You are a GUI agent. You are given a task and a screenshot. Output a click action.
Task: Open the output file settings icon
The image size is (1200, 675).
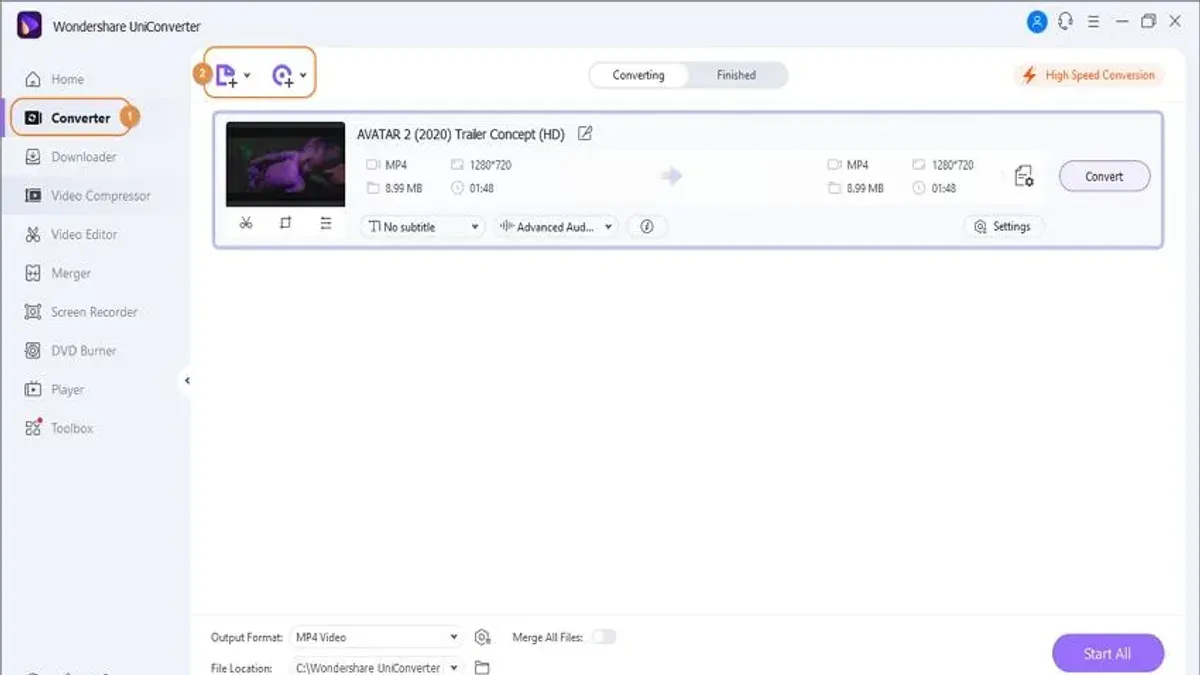click(1023, 176)
